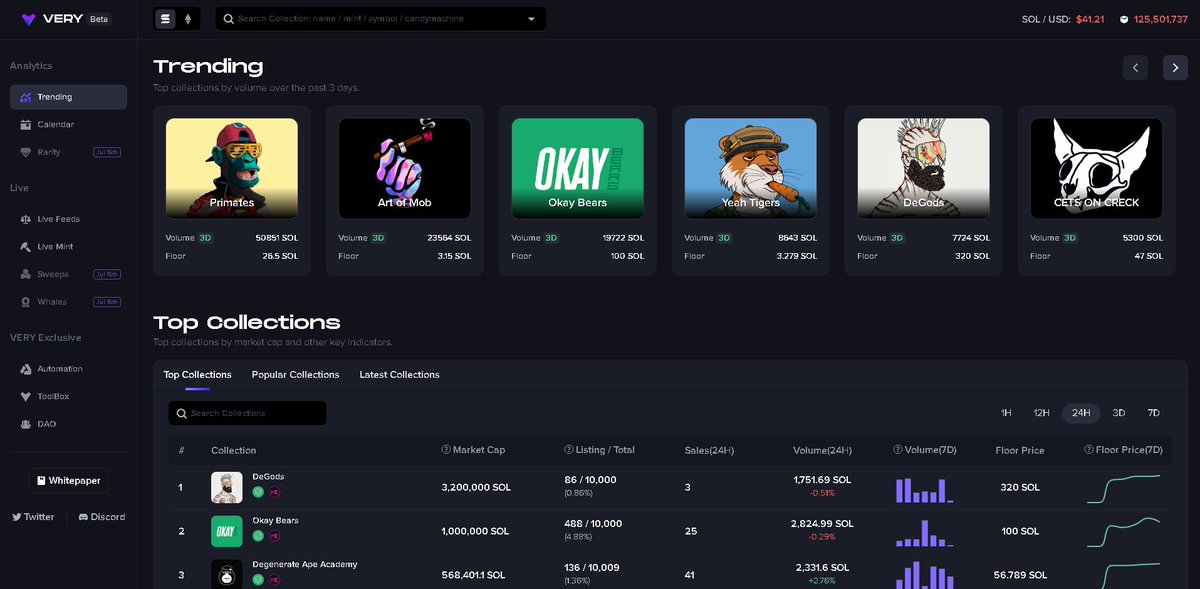Screen dimensions: 1200x589
Task: Click the Beta badge next to VERY
Action: (x=99, y=19)
